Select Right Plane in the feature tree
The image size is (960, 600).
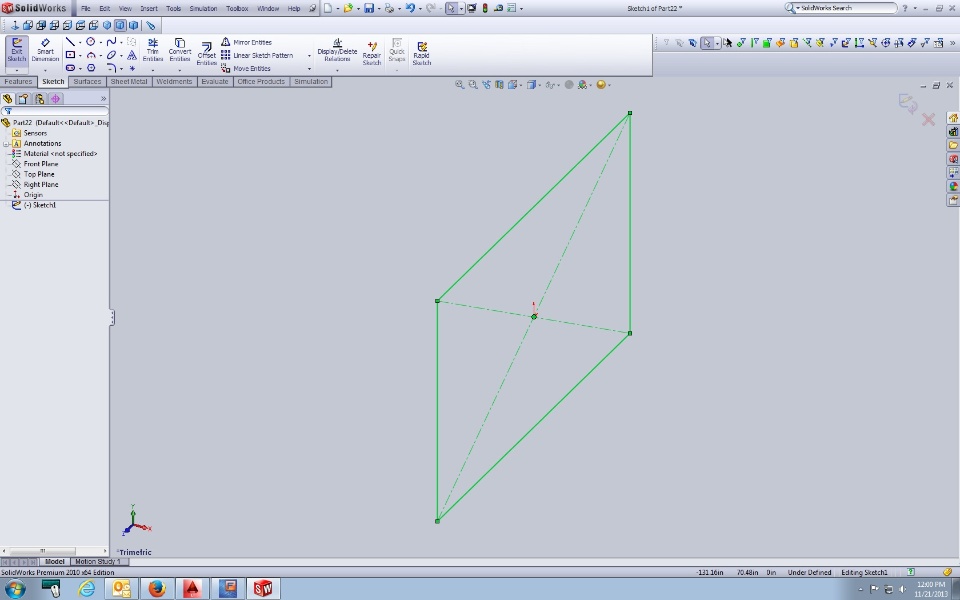41,185
